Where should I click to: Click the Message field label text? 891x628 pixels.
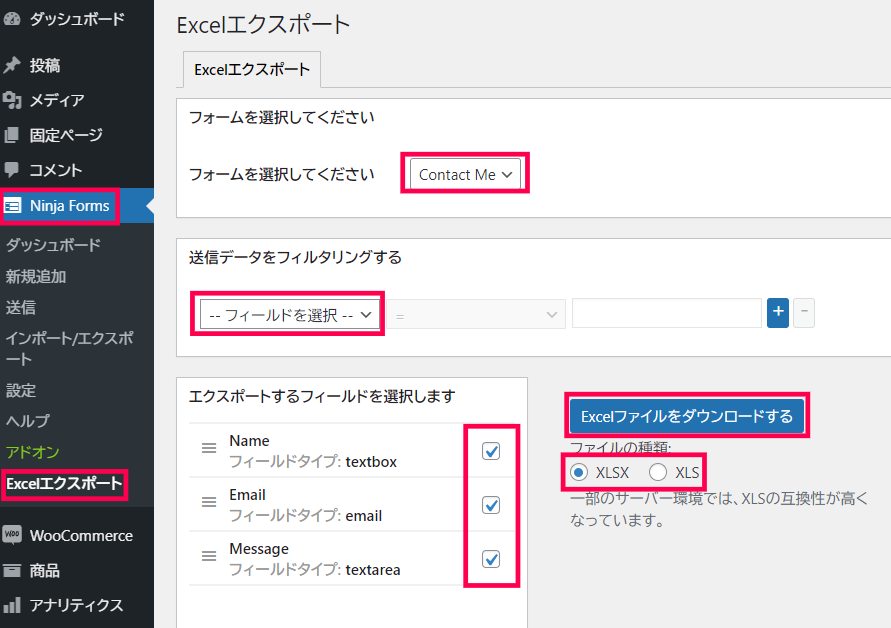(259, 548)
